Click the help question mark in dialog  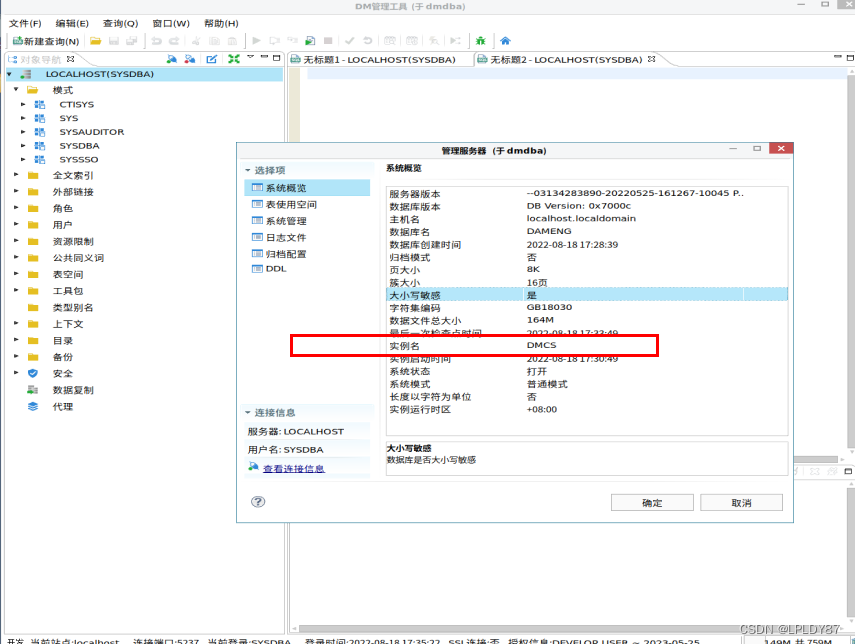point(258,502)
